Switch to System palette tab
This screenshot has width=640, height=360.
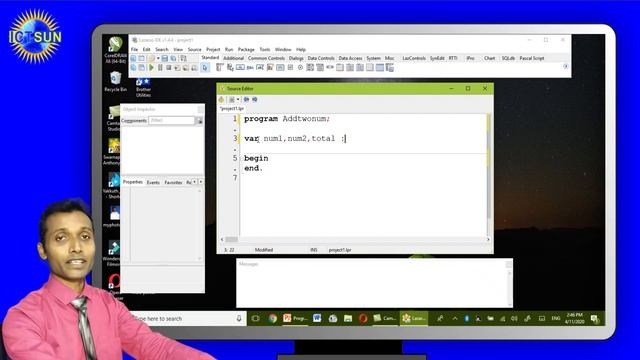click(373, 58)
